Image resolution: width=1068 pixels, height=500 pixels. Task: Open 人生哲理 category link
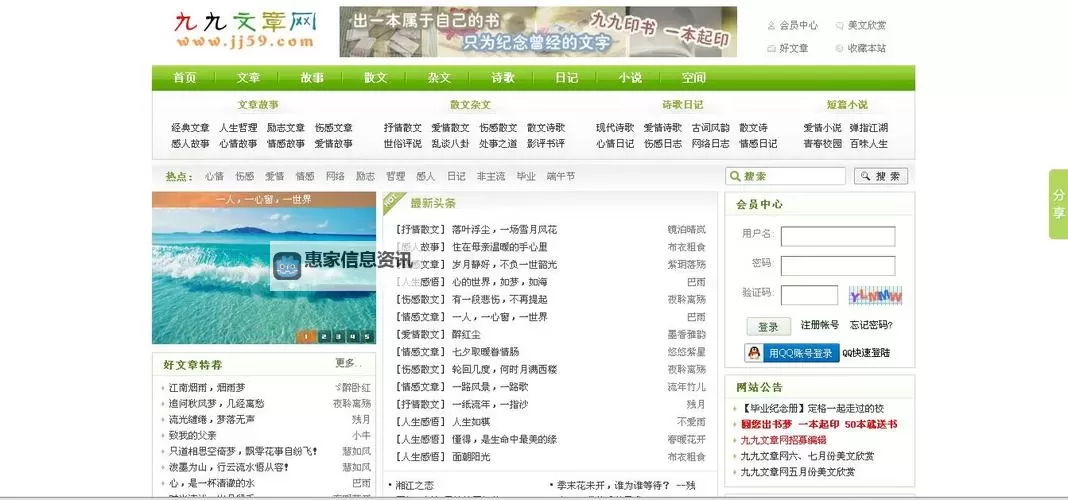click(238, 127)
